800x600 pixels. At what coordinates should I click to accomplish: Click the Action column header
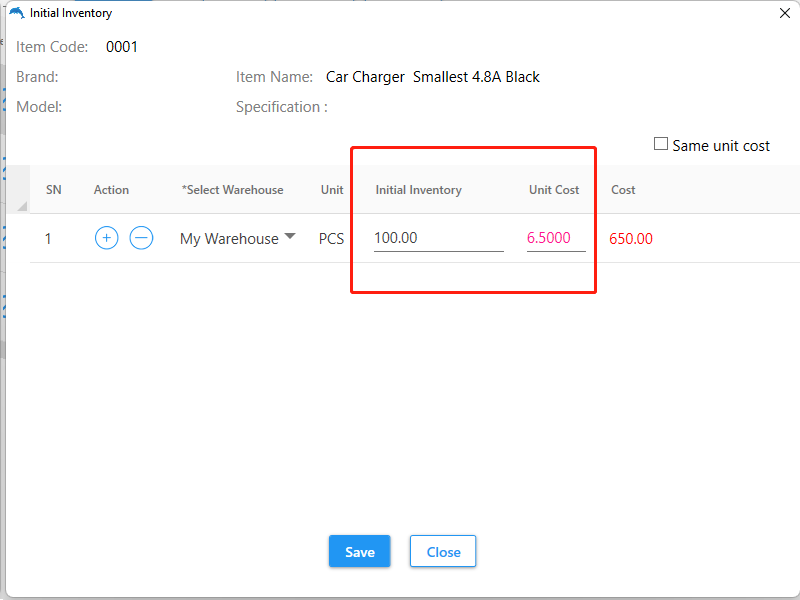[x=111, y=190]
